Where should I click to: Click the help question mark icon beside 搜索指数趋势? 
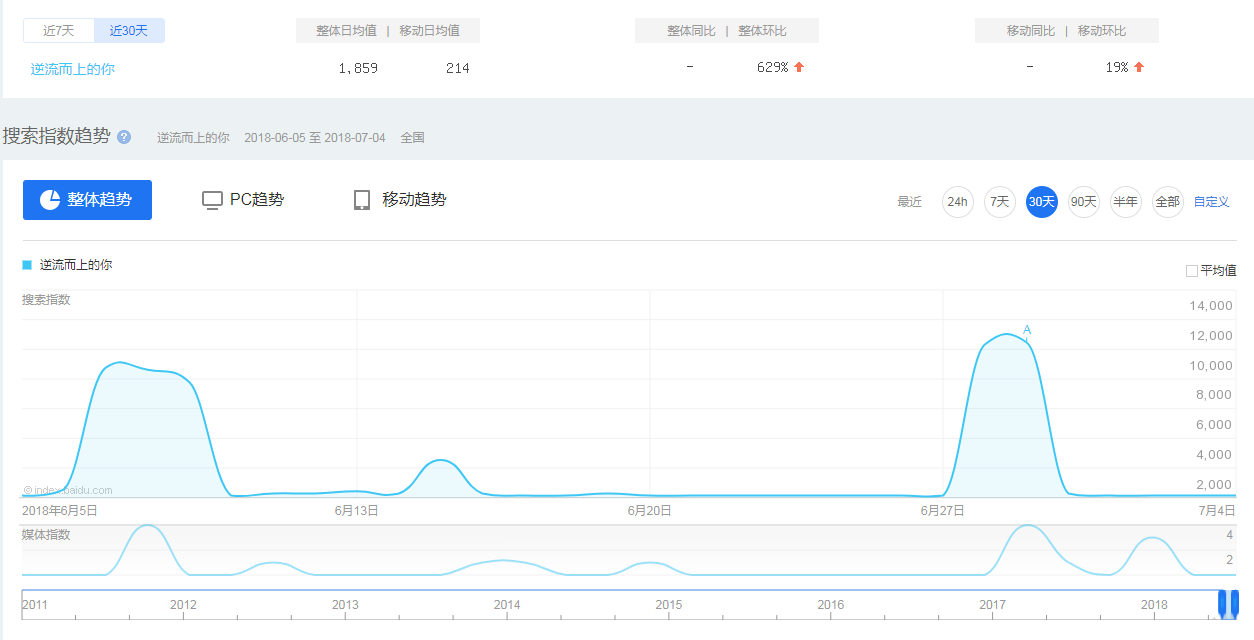point(124,137)
